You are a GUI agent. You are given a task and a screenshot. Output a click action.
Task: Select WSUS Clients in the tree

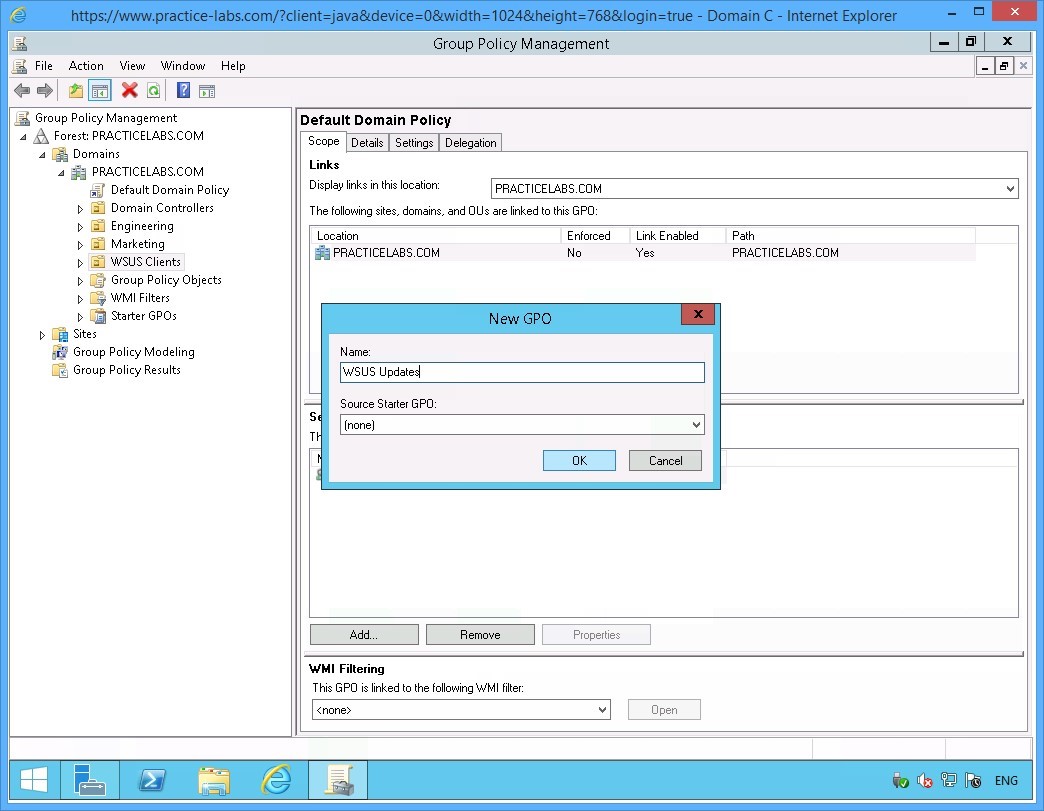pyautogui.click(x=146, y=262)
